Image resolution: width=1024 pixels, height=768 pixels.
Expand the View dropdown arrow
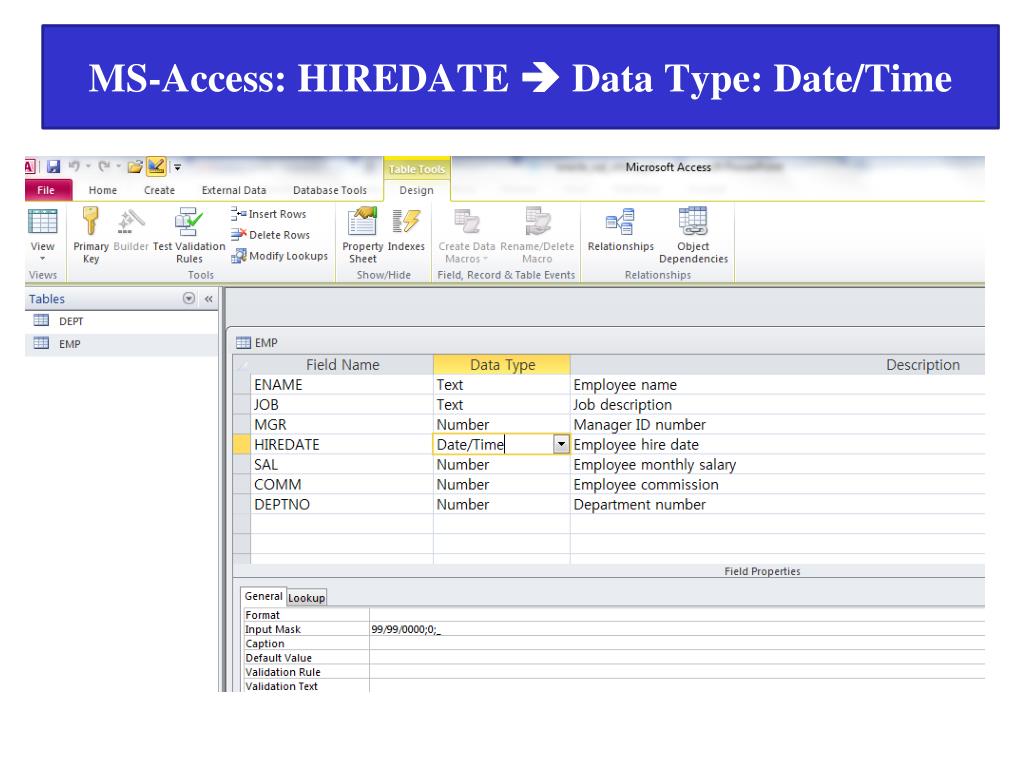tap(42, 259)
